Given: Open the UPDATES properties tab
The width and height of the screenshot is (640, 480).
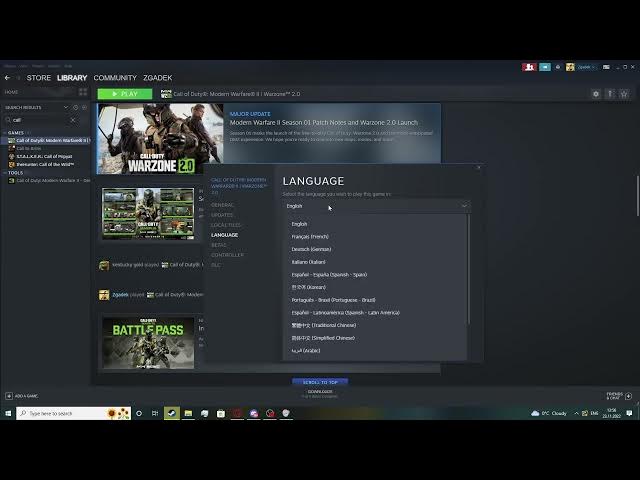Looking at the screenshot, I should click(222, 215).
